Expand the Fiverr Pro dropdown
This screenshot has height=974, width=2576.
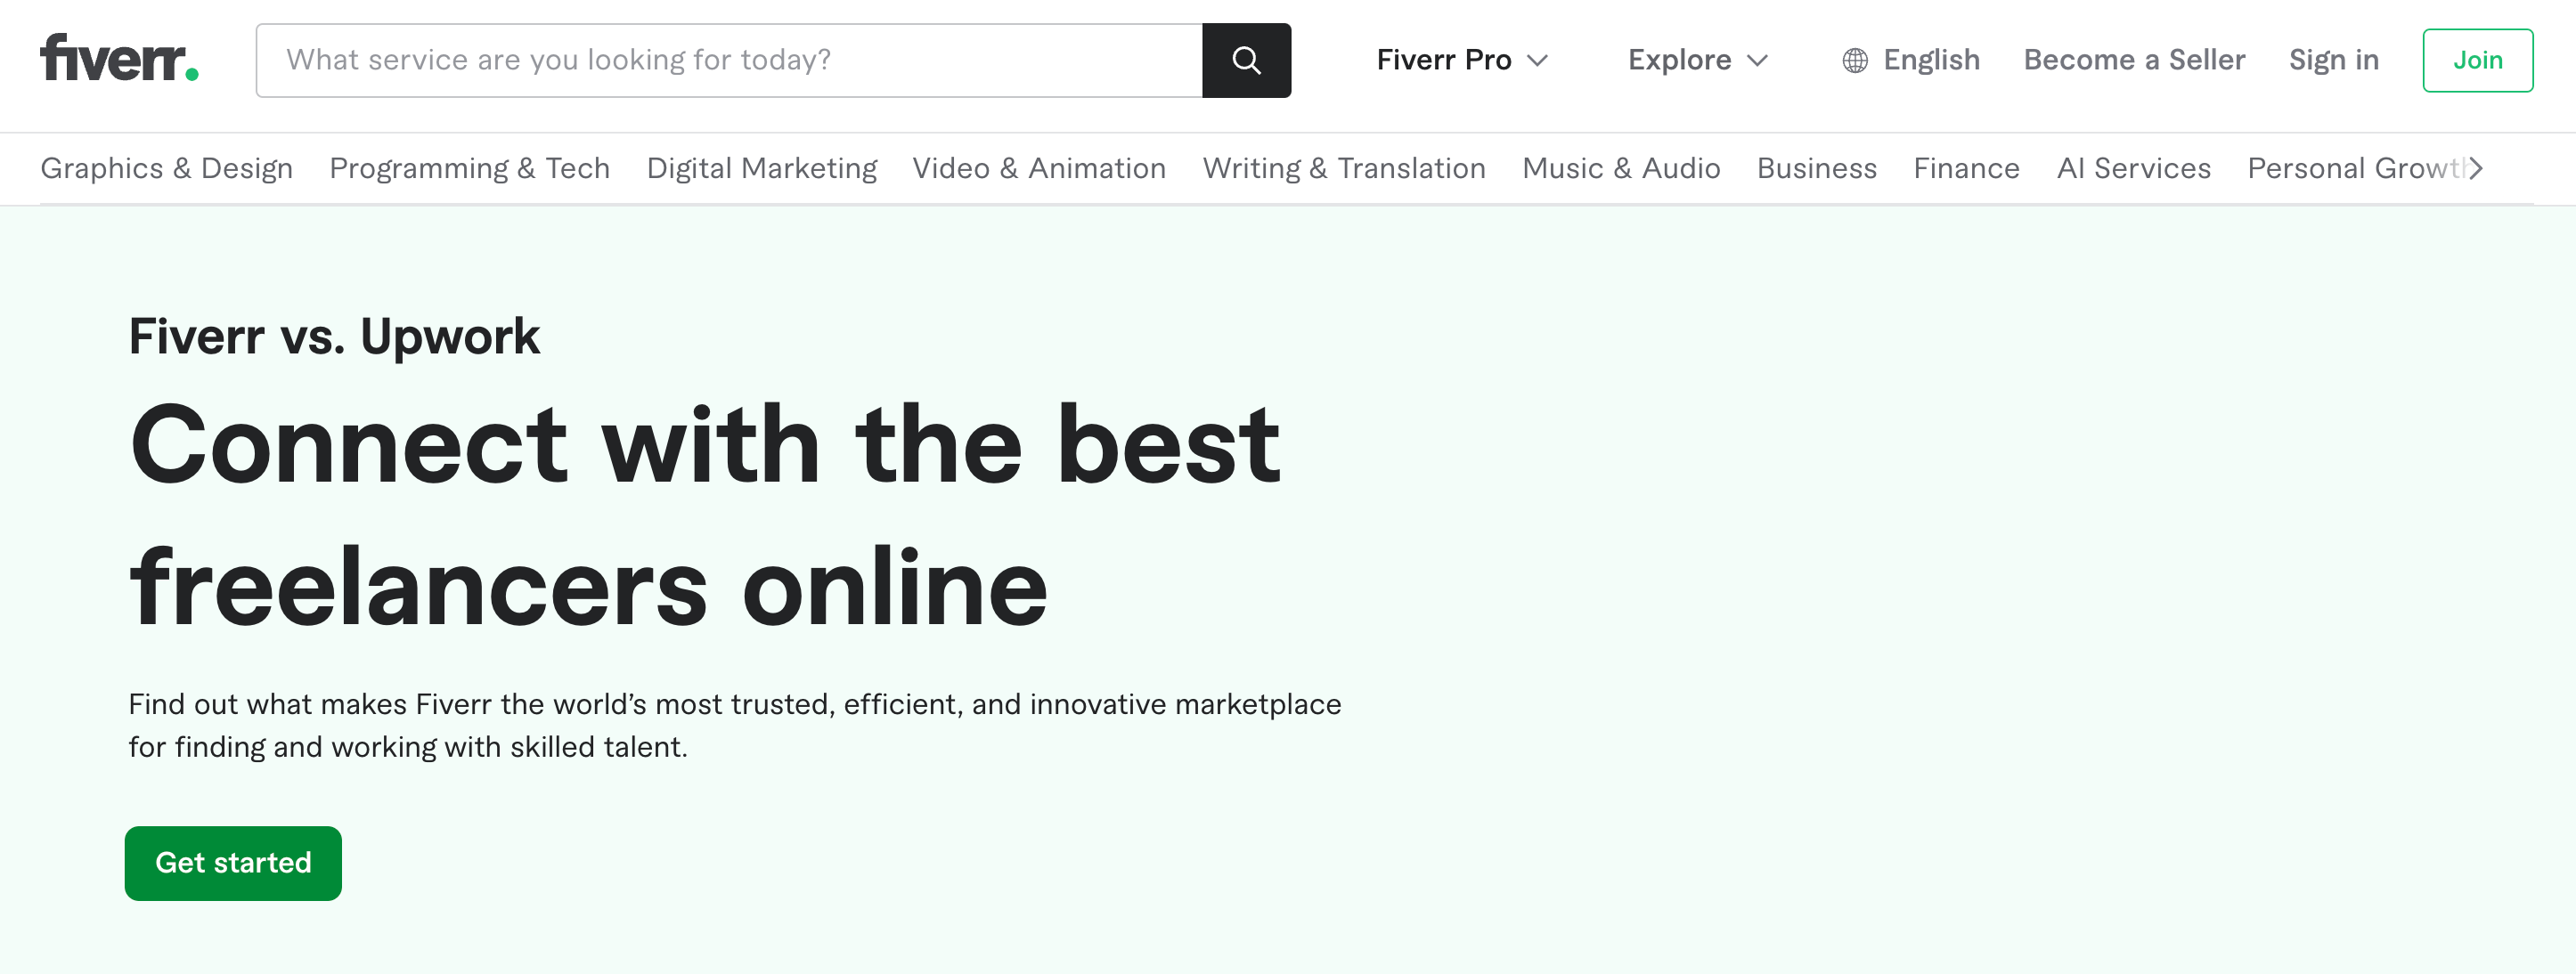coord(1461,60)
